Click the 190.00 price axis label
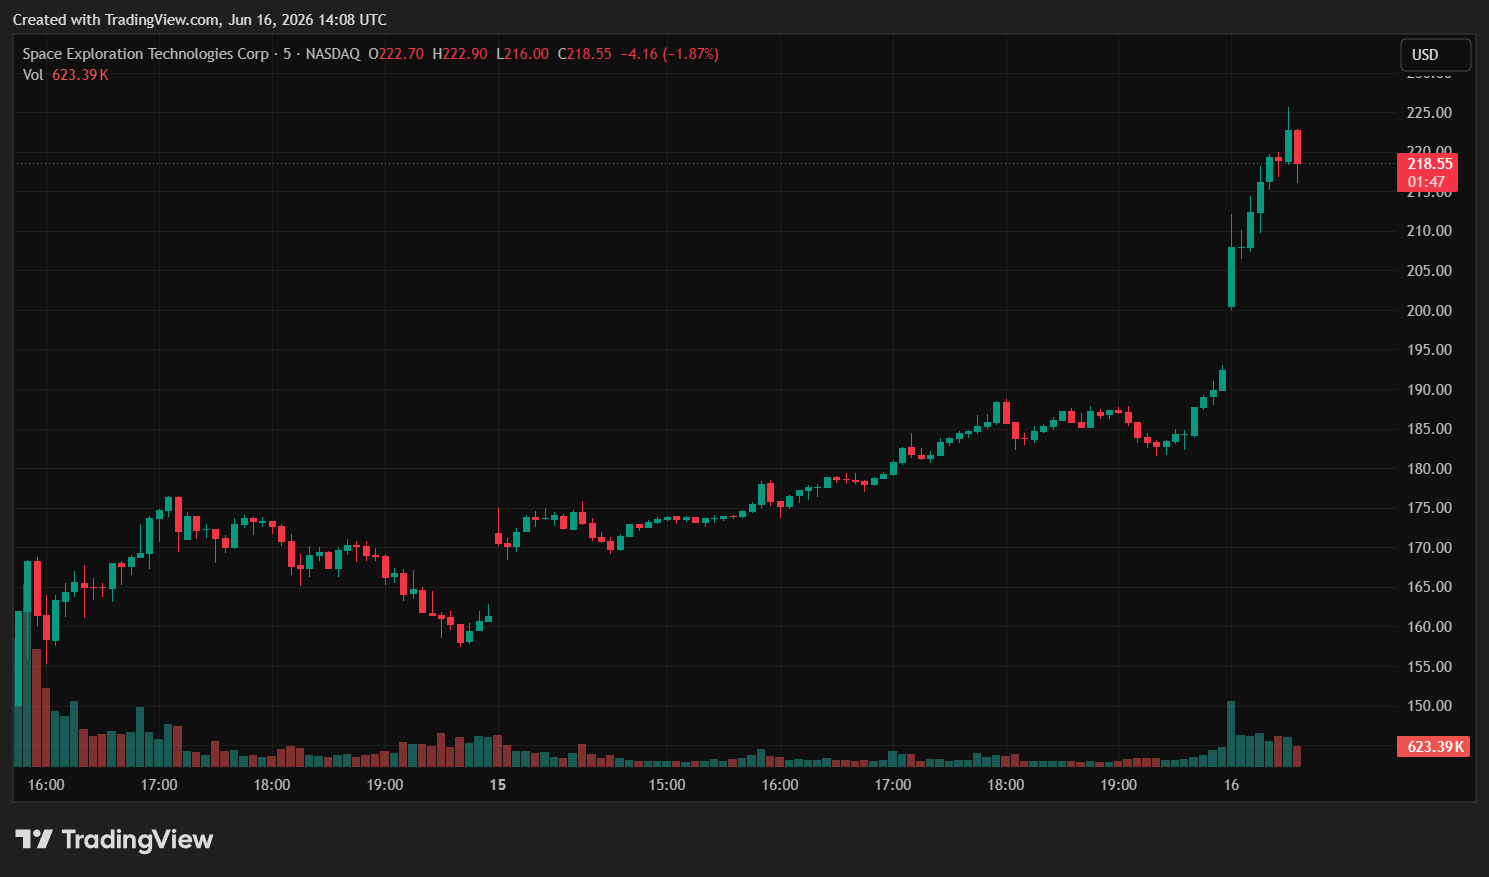The height and width of the screenshot is (877, 1489). pyautogui.click(x=1429, y=390)
